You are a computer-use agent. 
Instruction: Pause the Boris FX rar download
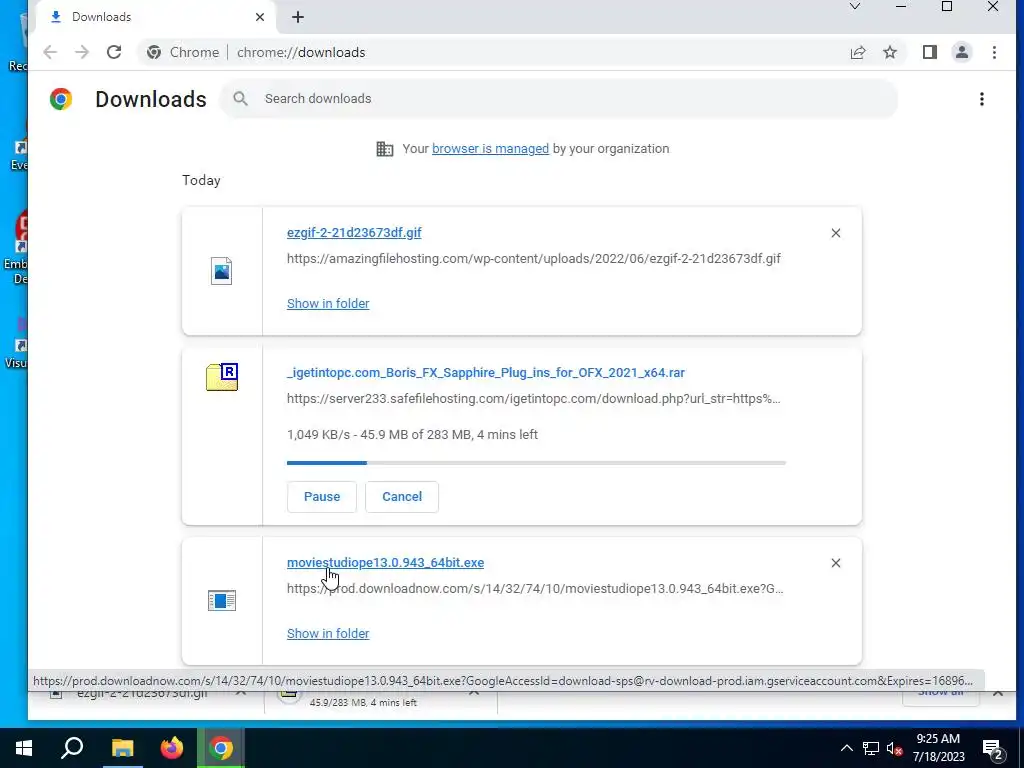click(322, 497)
